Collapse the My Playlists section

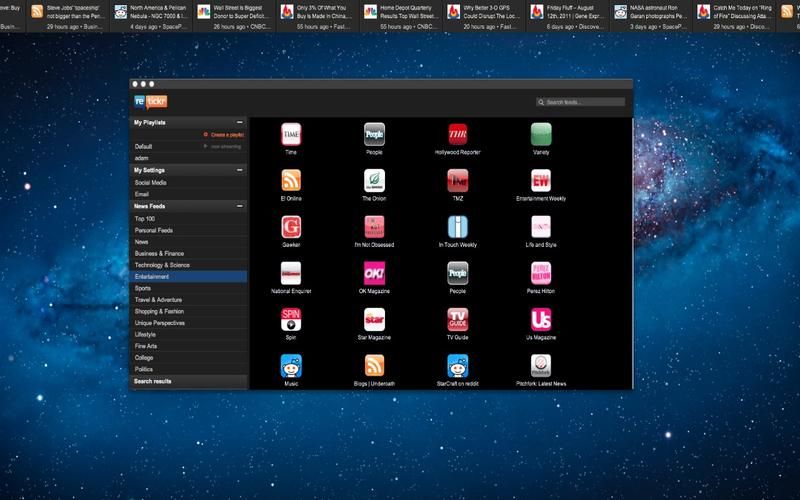[240, 122]
